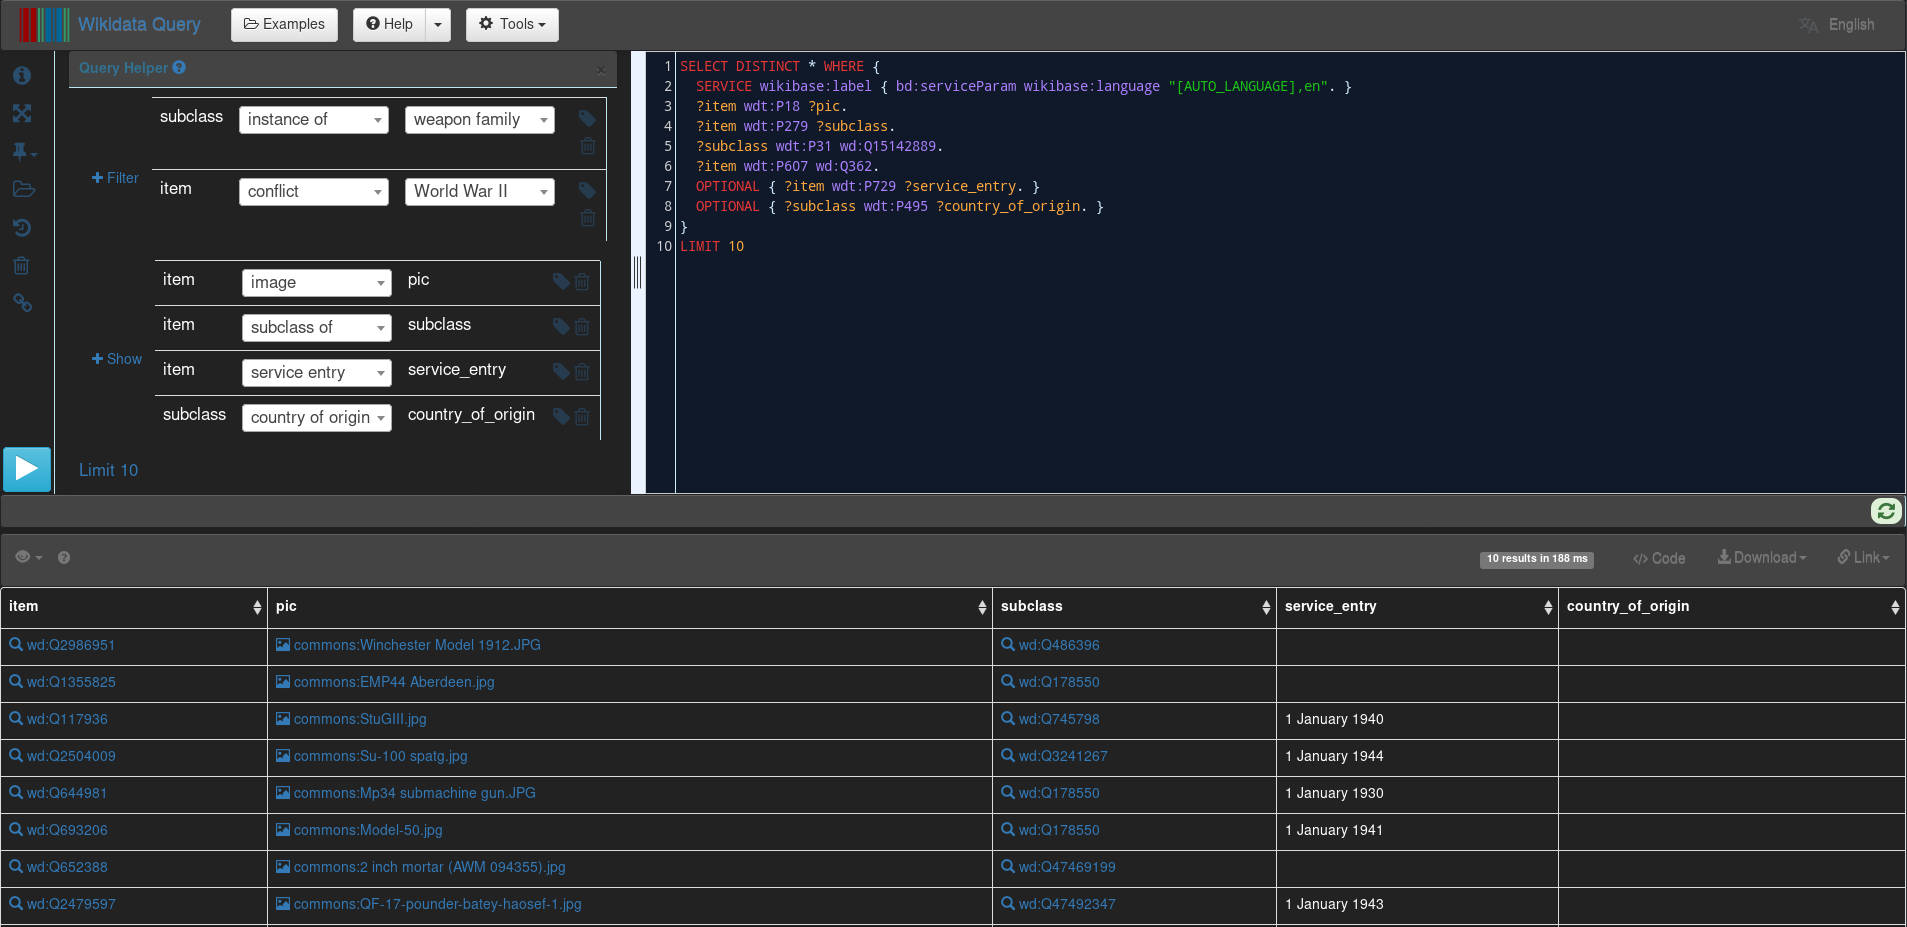Expand the Help menu caret

(438, 24)
